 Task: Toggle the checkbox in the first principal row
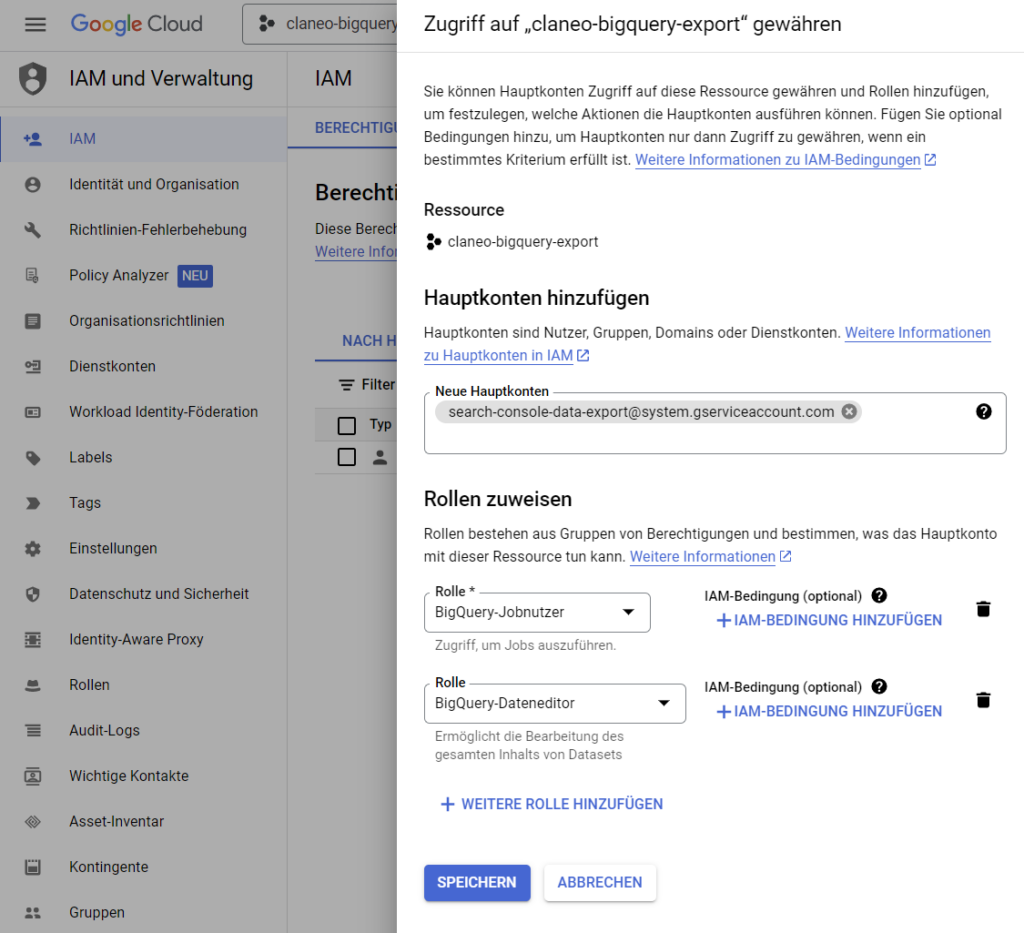(x=347, y=457)
